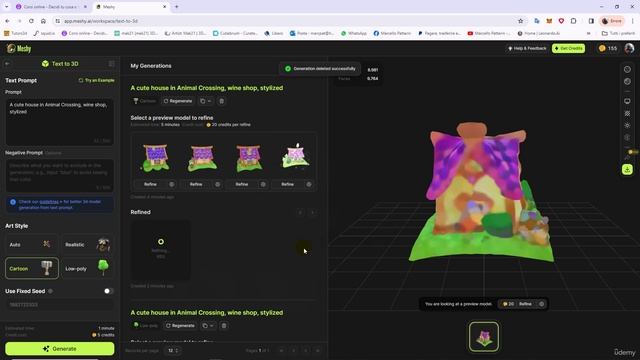This screenshot has width=640, height=360.
Task: Click the second viewer toolbar sphere icon
Action: [x=627, y=82]
